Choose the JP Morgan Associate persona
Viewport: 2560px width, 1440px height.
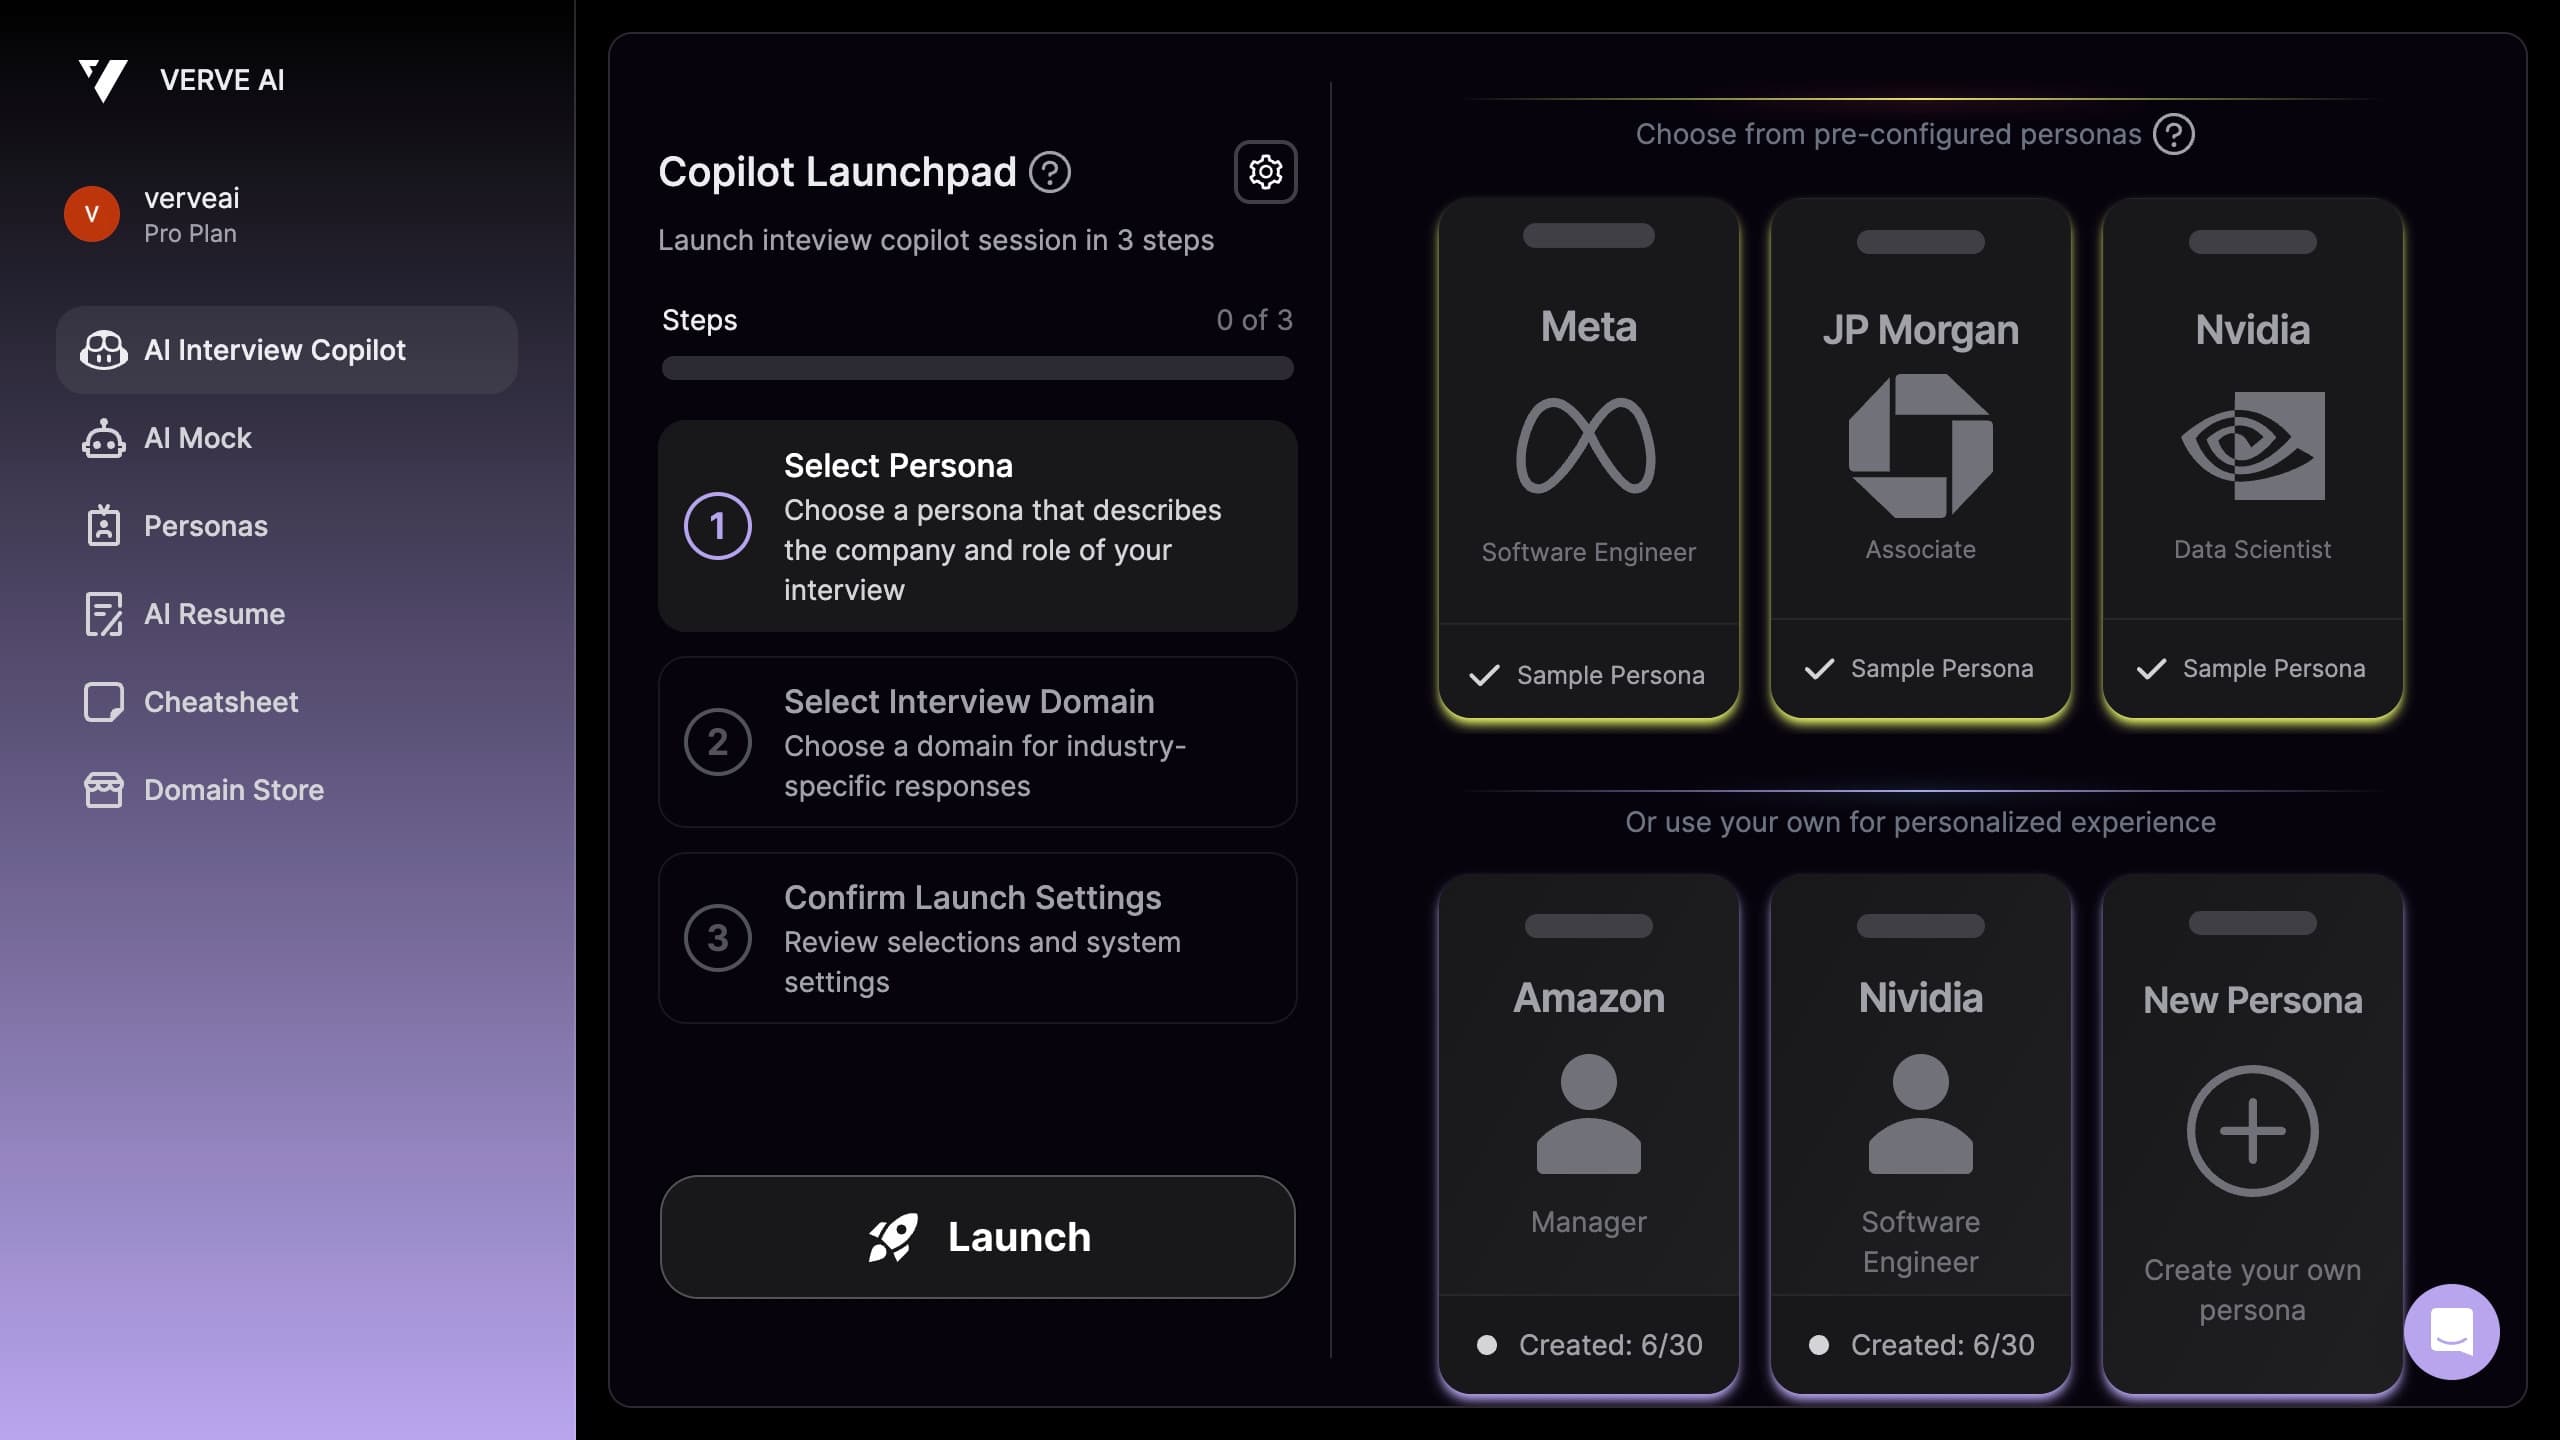point(1921,458)
